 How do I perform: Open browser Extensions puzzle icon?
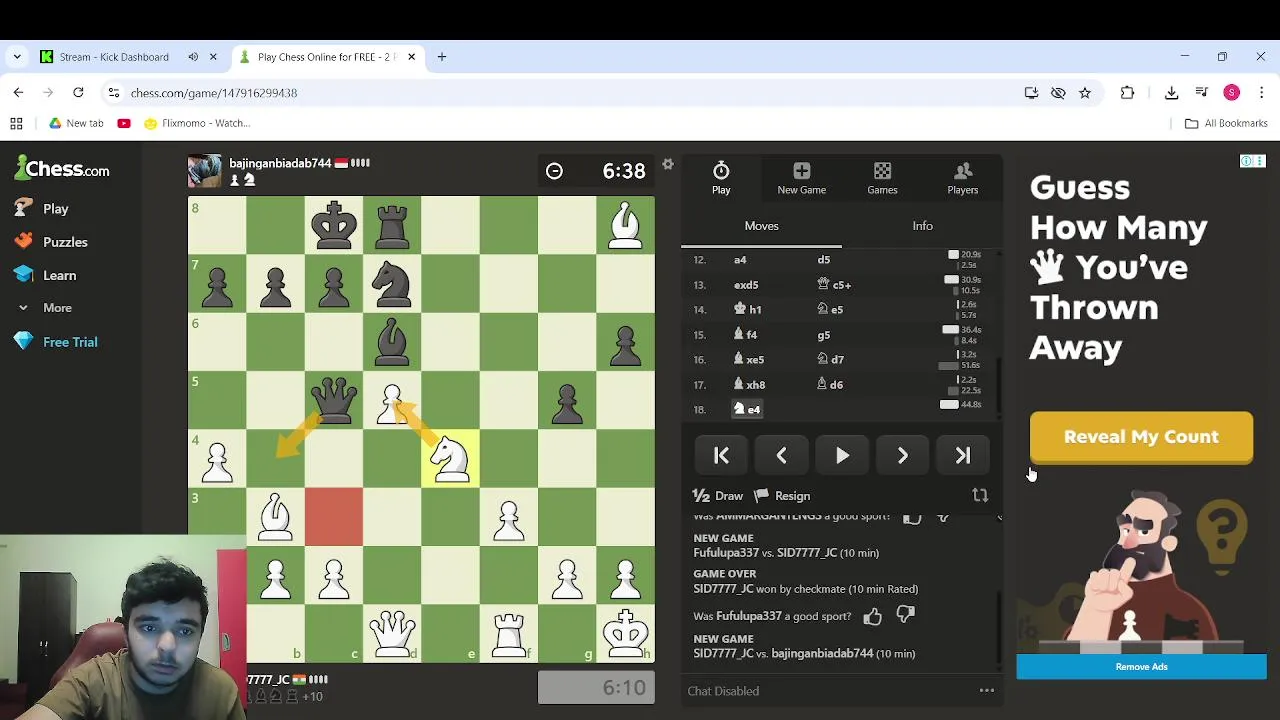[x=1127, y=93]
